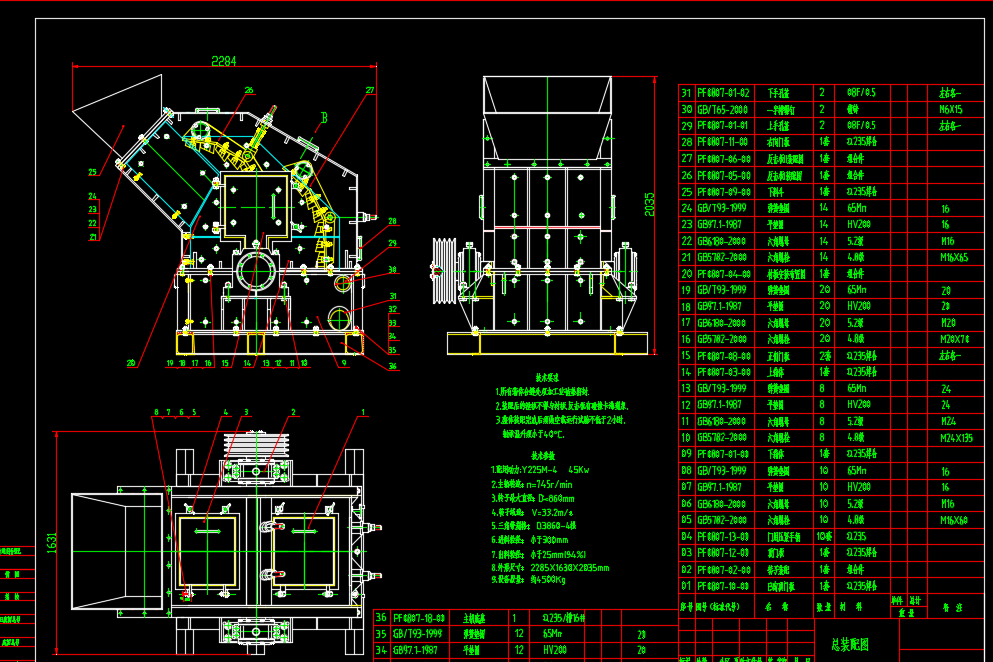The height and width of the screenshot is (662, 993).
Task: Select the PF0807-18-00 cell in row 36
Action: coord(421,618)
